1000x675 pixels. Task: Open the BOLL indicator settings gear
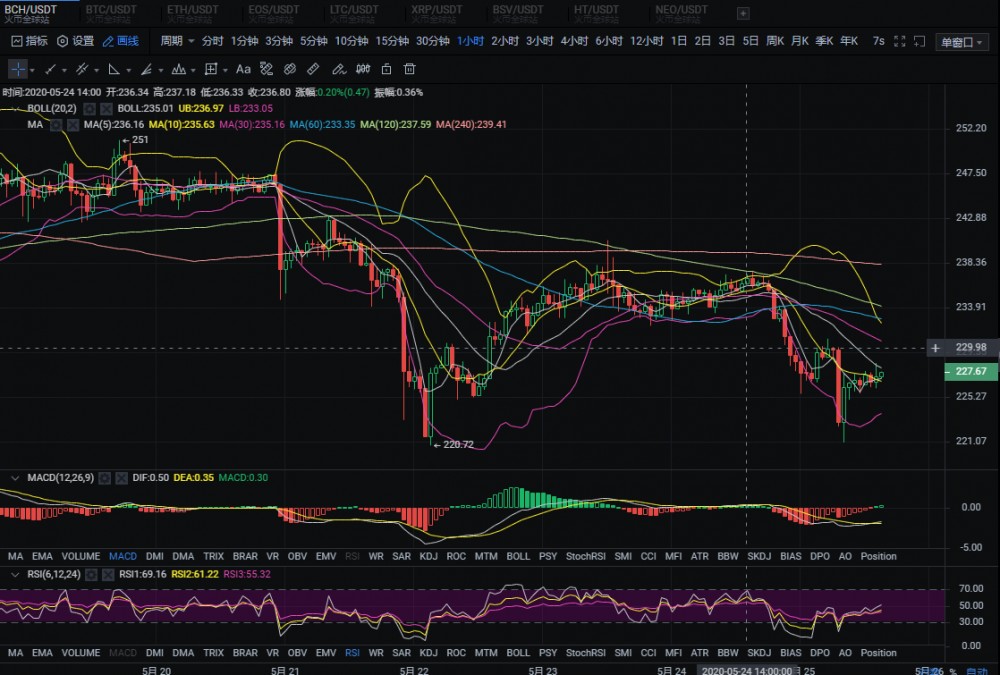[x=89, y=108]
